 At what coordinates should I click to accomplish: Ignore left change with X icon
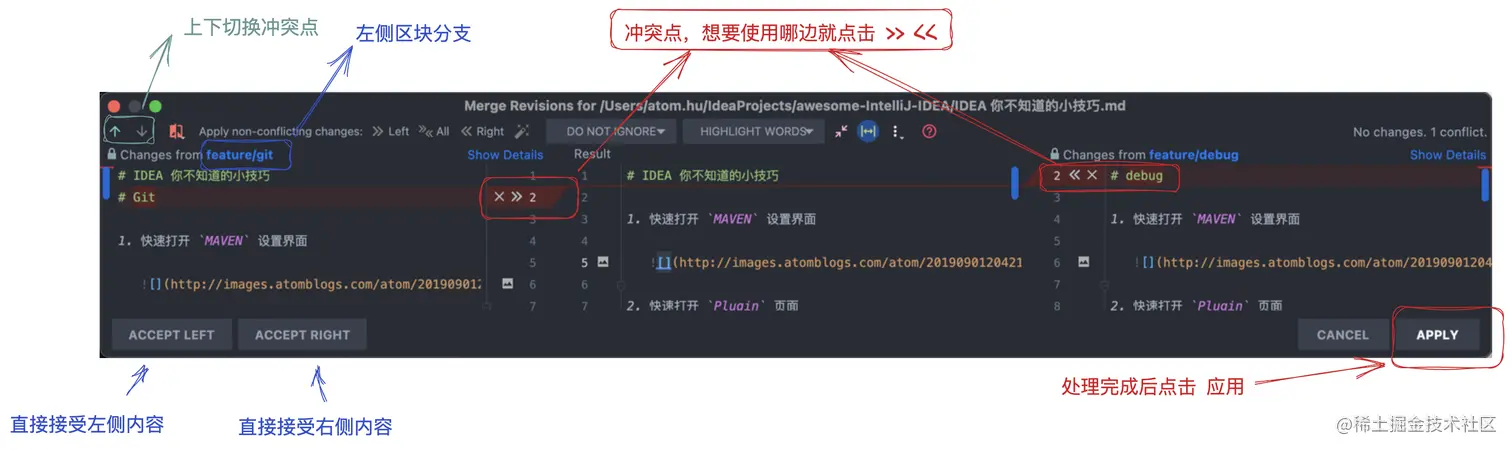[x=499, y=197]
